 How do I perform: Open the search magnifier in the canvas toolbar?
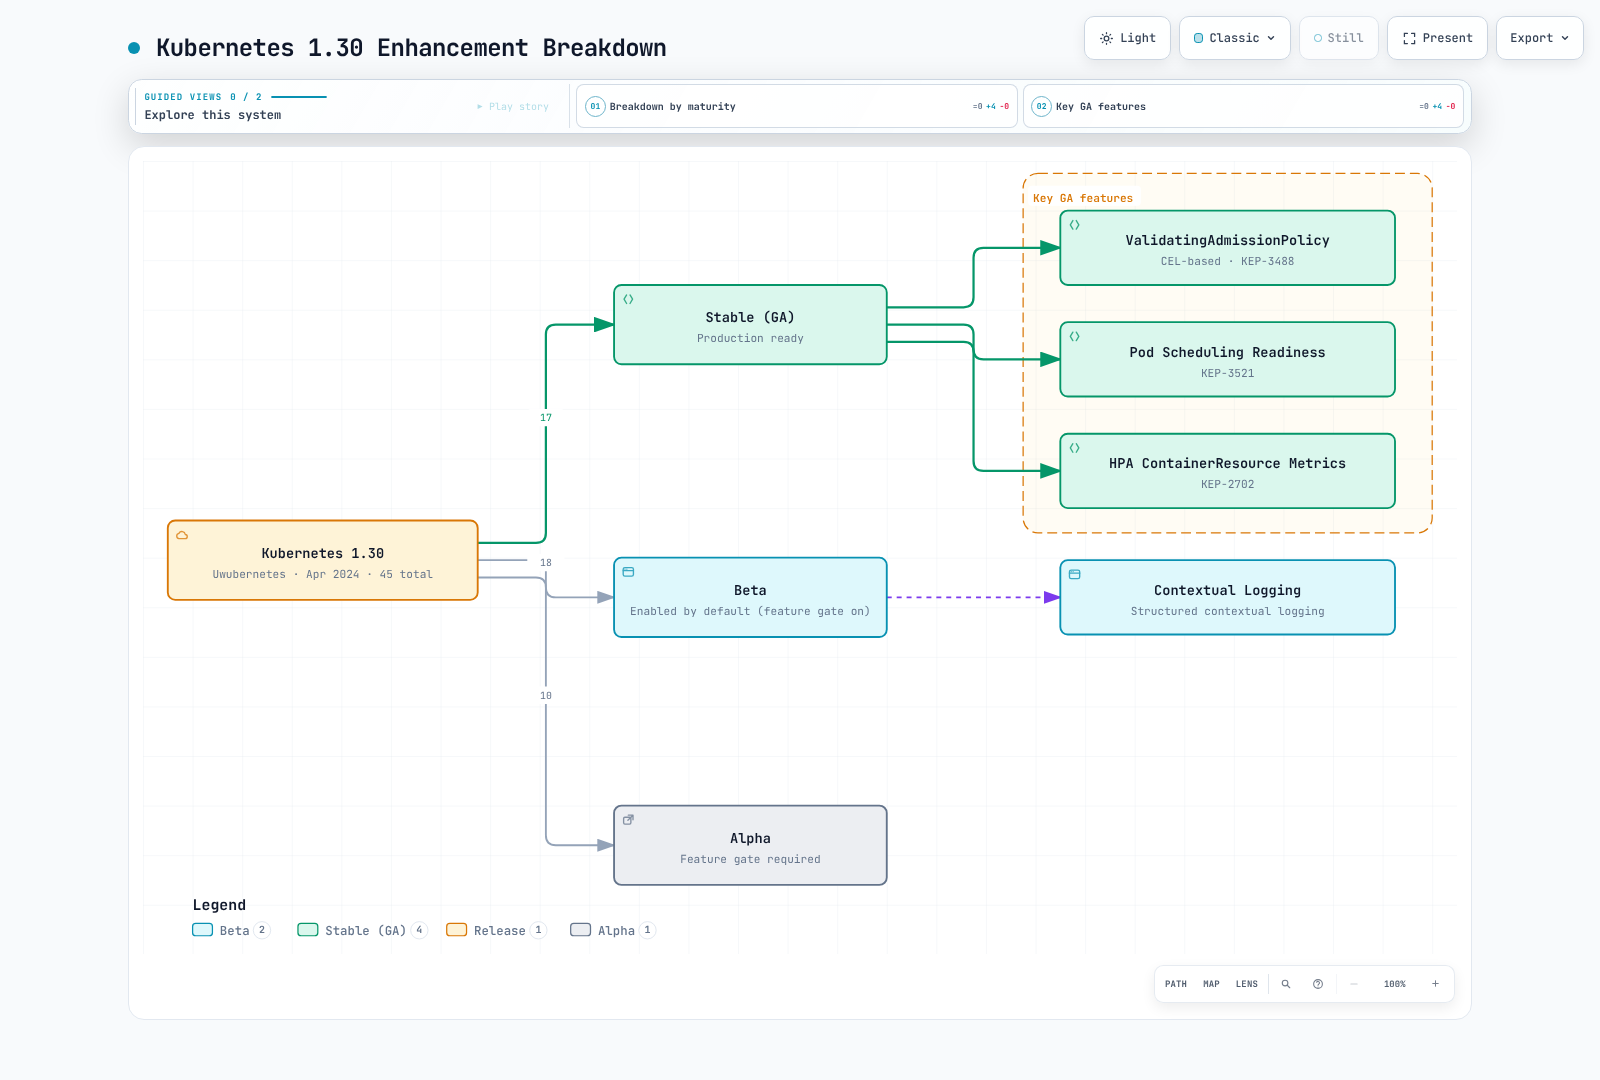(x=1286, y=984)
